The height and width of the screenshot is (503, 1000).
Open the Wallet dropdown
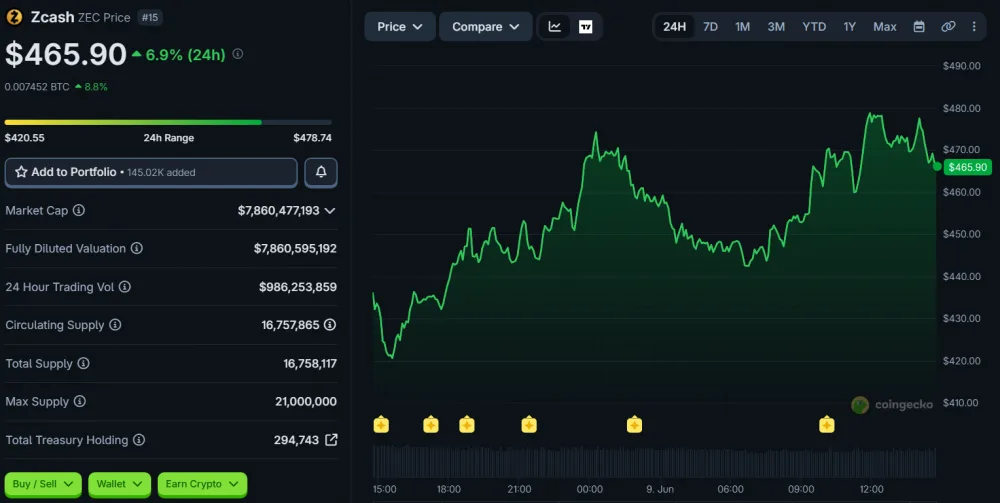pos(119,484)
